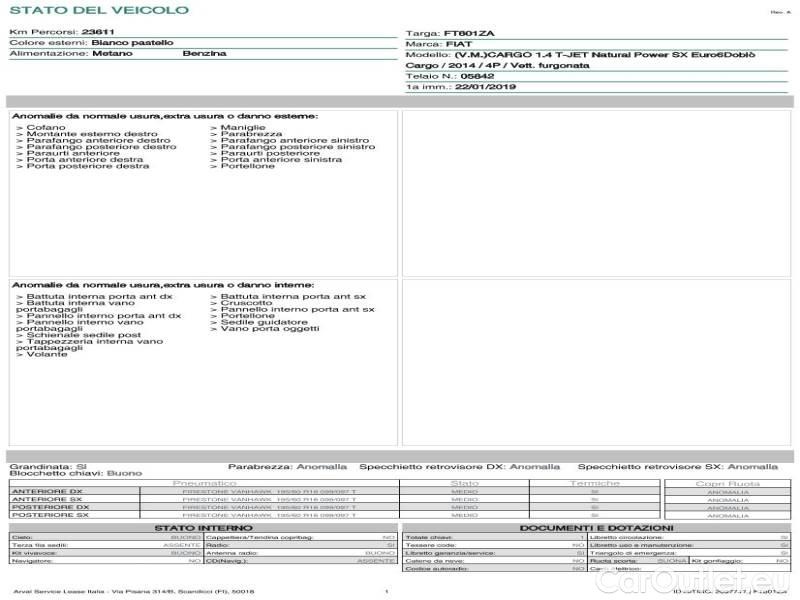Click the STATO INTERNO section header

click(197, 527)
